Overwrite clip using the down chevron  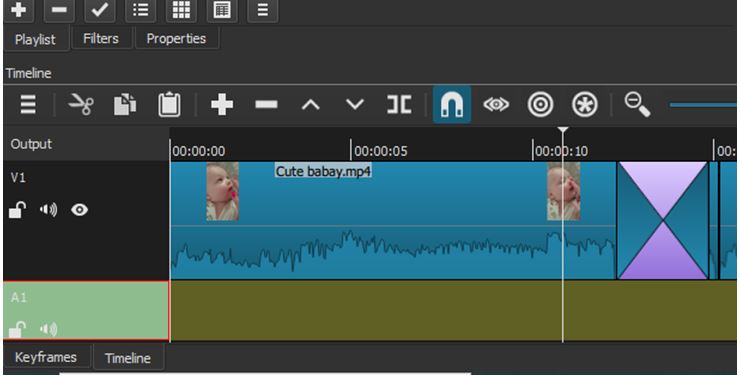tap(354, 104)
